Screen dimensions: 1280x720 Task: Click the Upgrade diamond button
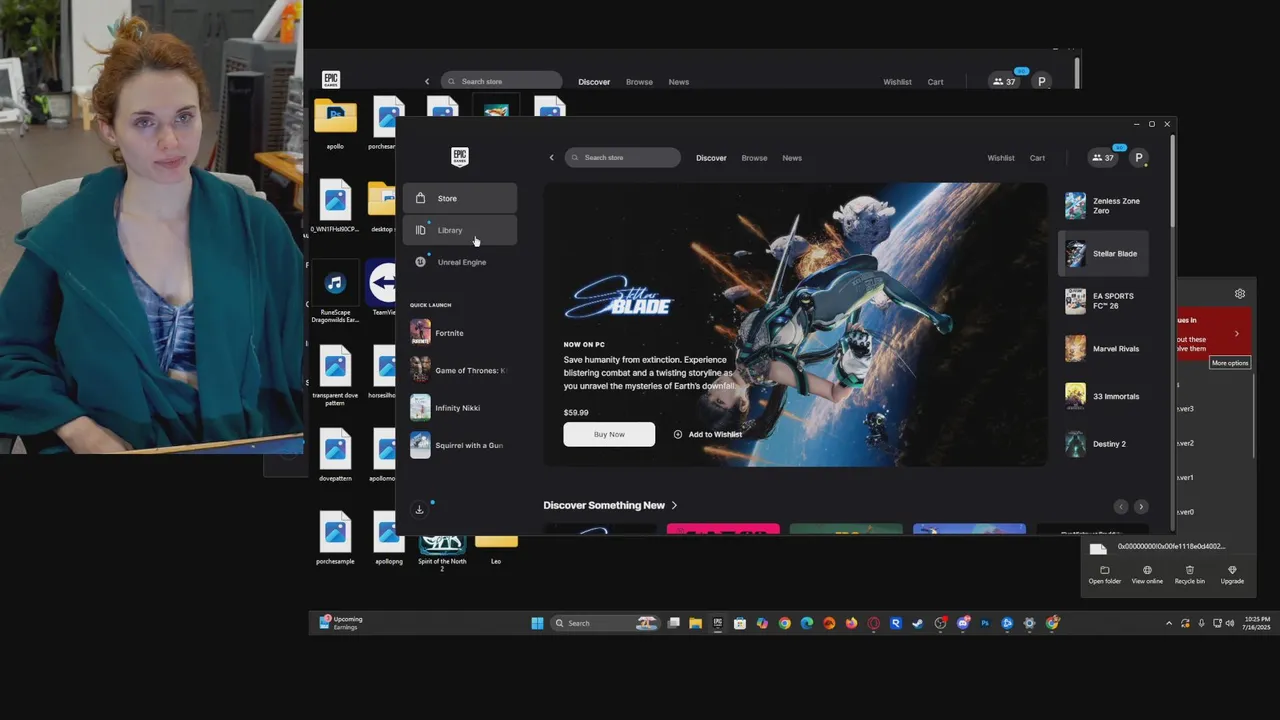[x=1232, y=574]
